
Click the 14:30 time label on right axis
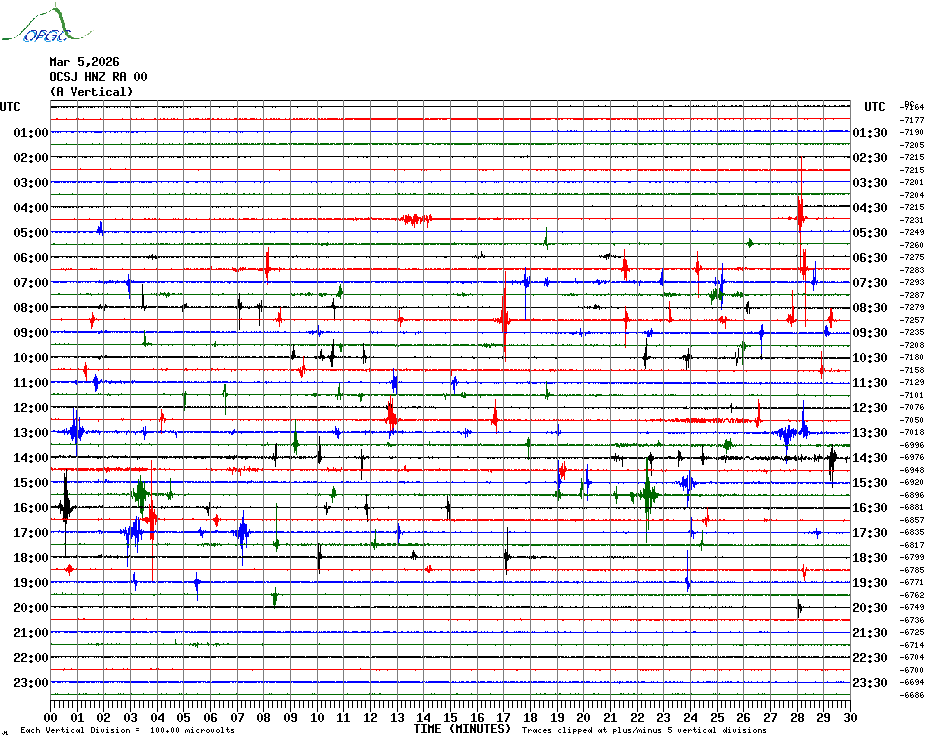coord(869,458)
